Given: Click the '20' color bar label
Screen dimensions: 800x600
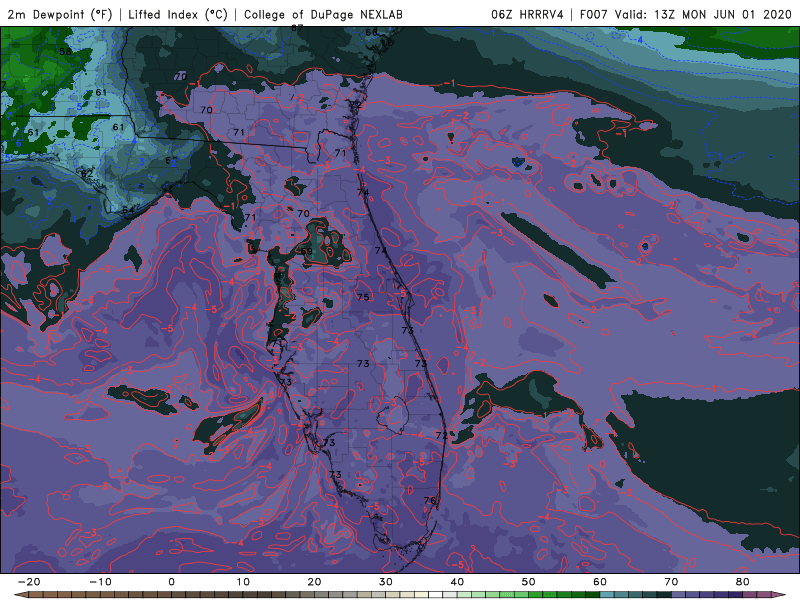Looking at the screenshot, I should click(x=314, y=582).
